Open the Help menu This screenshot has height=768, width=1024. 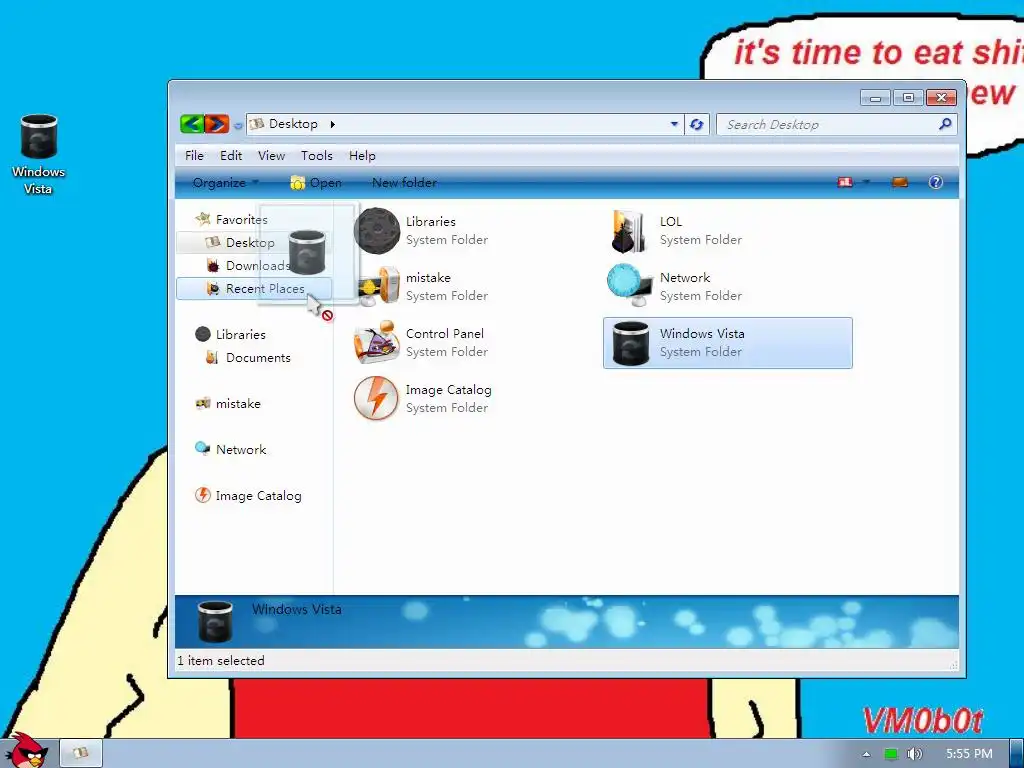[x=362, y=155]
